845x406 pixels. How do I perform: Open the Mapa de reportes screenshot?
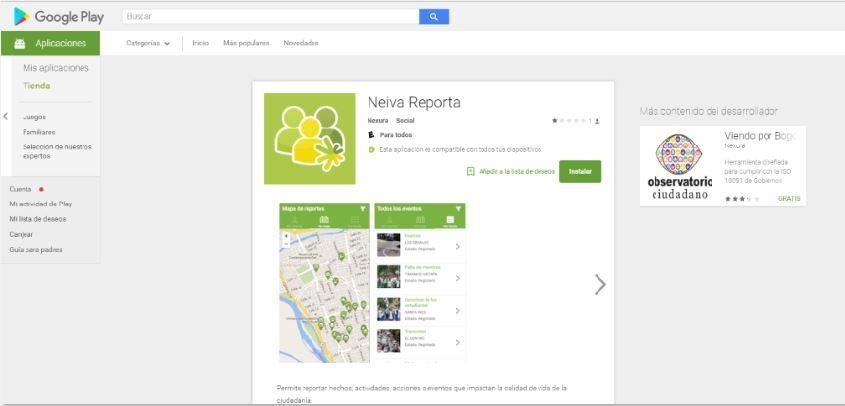coord(324,283)
